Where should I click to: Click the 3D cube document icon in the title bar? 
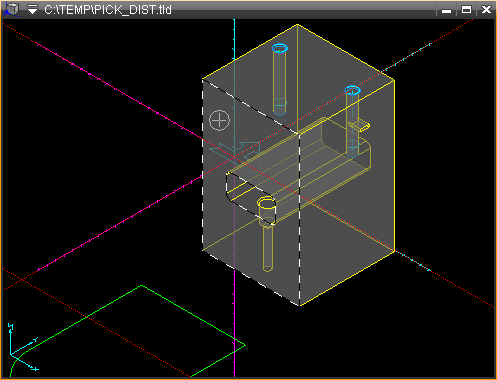click(12, 9)
